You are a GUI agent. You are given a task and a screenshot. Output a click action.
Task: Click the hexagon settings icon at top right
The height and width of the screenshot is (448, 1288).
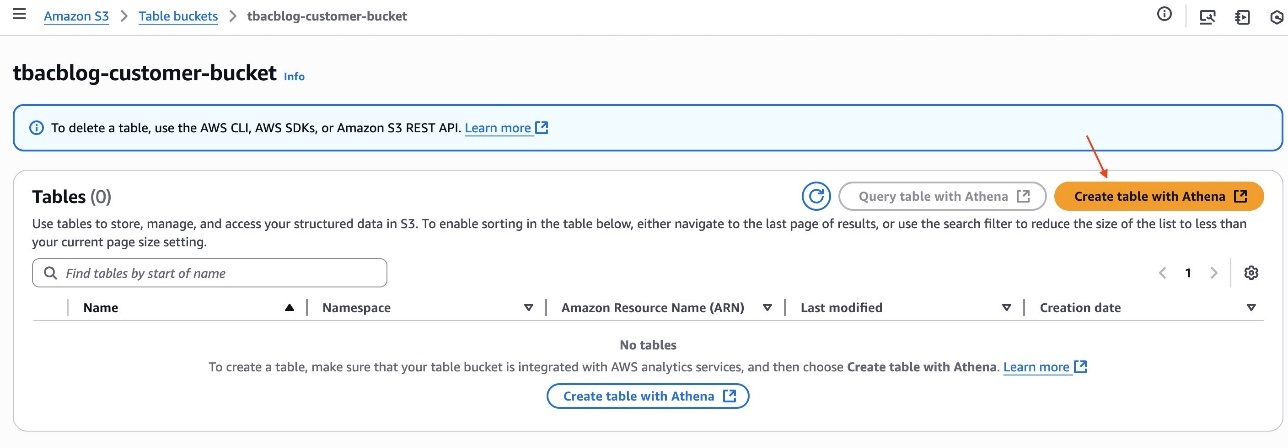point(1278,17)
